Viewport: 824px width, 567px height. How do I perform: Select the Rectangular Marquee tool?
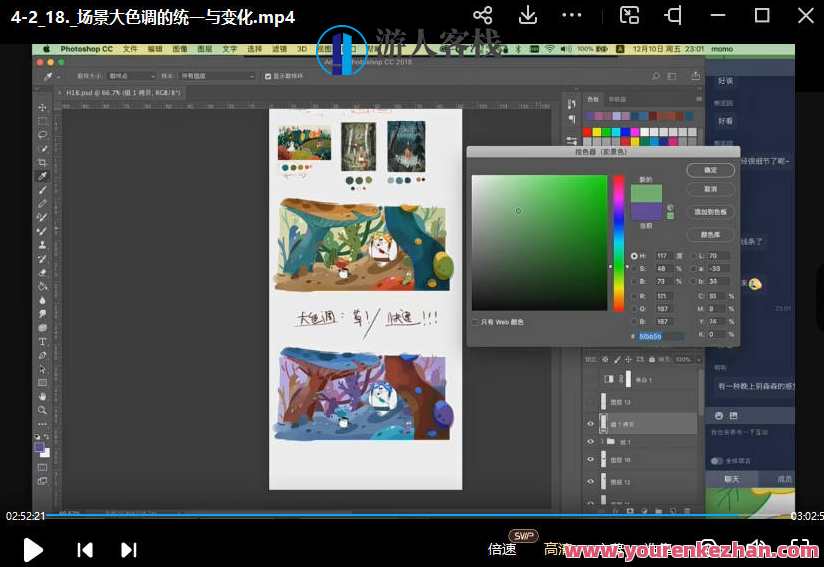(x=43, y=121)
